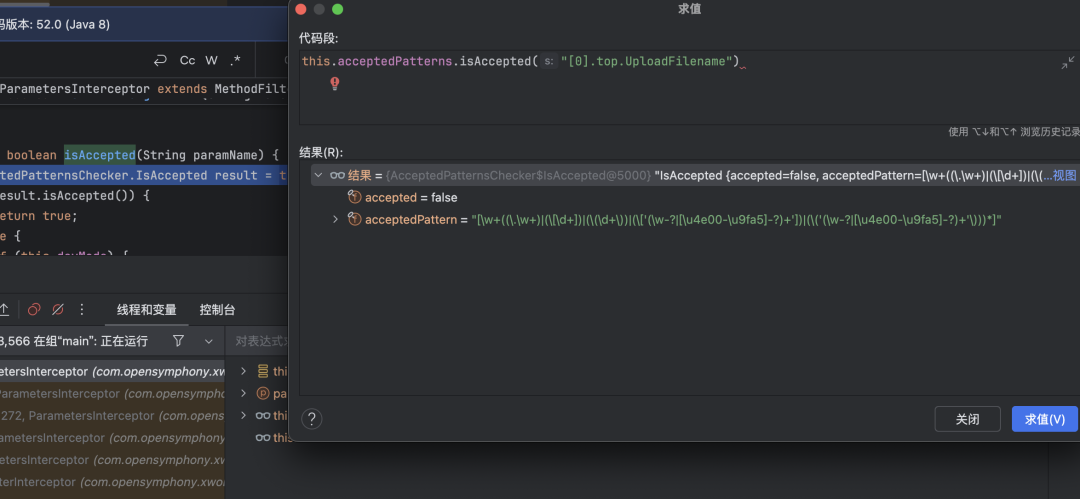
Task: Click the newline arrow icon in search bar
Action: 160,61
